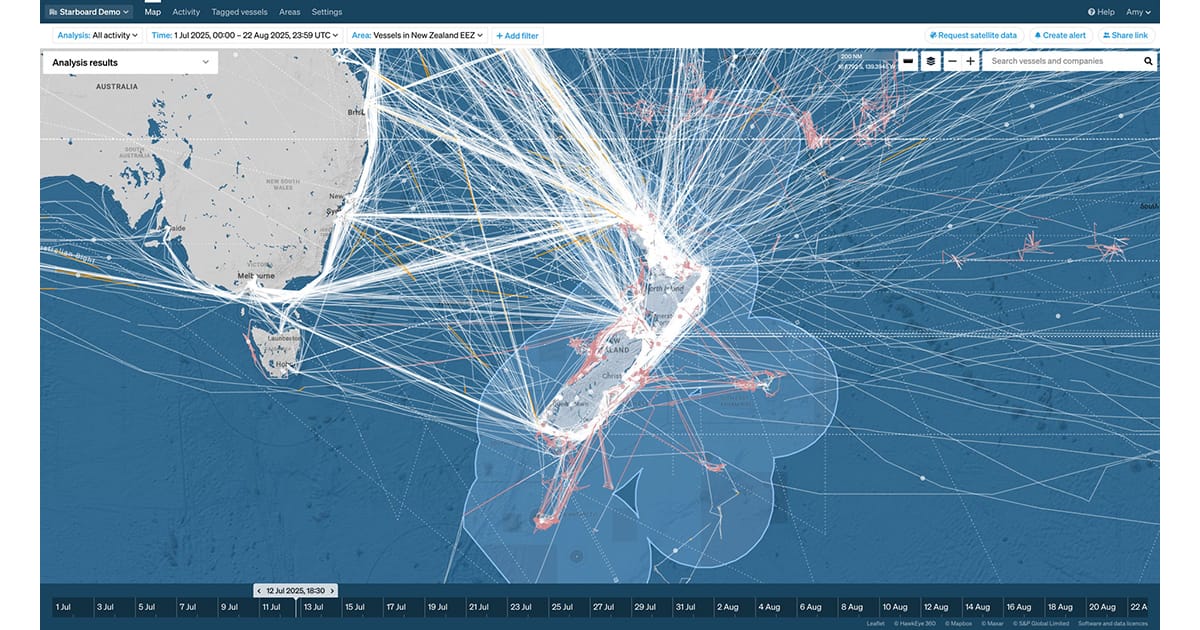The image size is (1200, 630).
Task: Open the Time range filter dropdown
Action: coord(245,35)
